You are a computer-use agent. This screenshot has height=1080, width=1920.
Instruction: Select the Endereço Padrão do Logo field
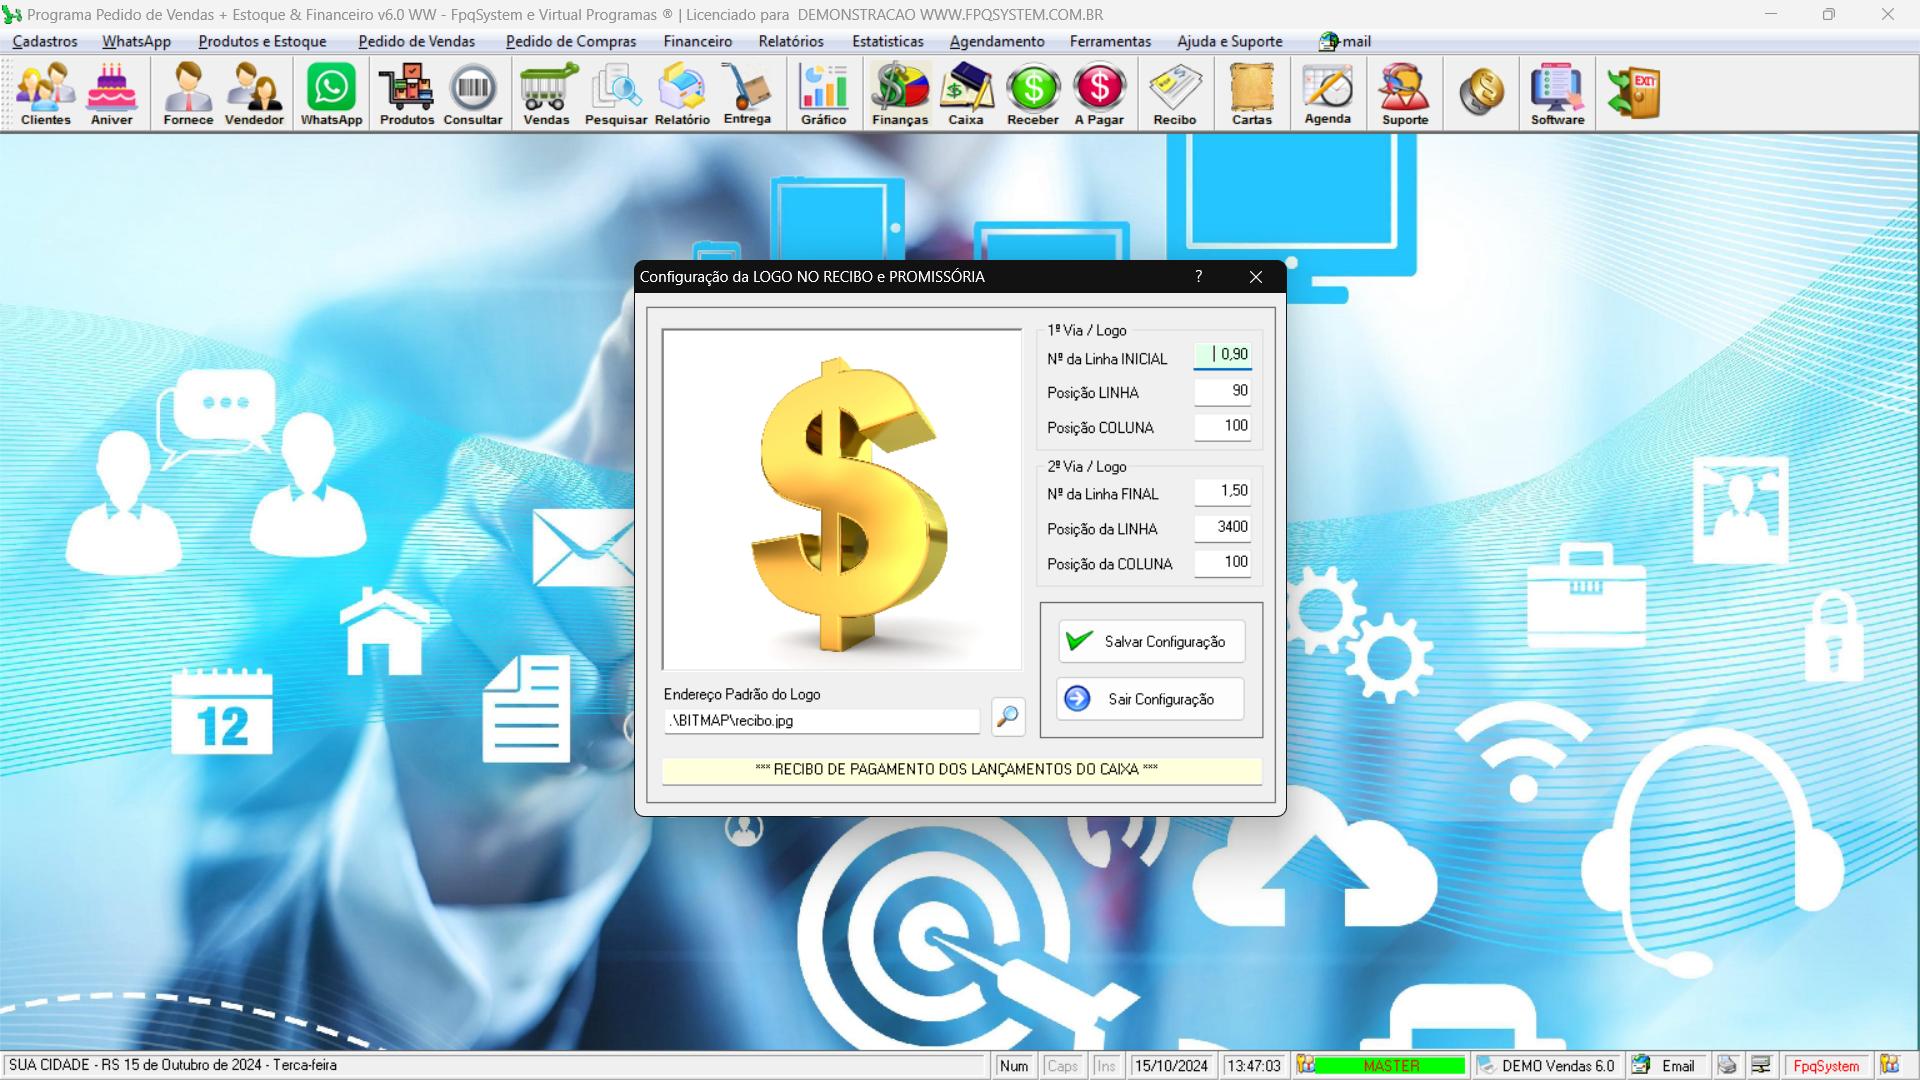[822, 719]
